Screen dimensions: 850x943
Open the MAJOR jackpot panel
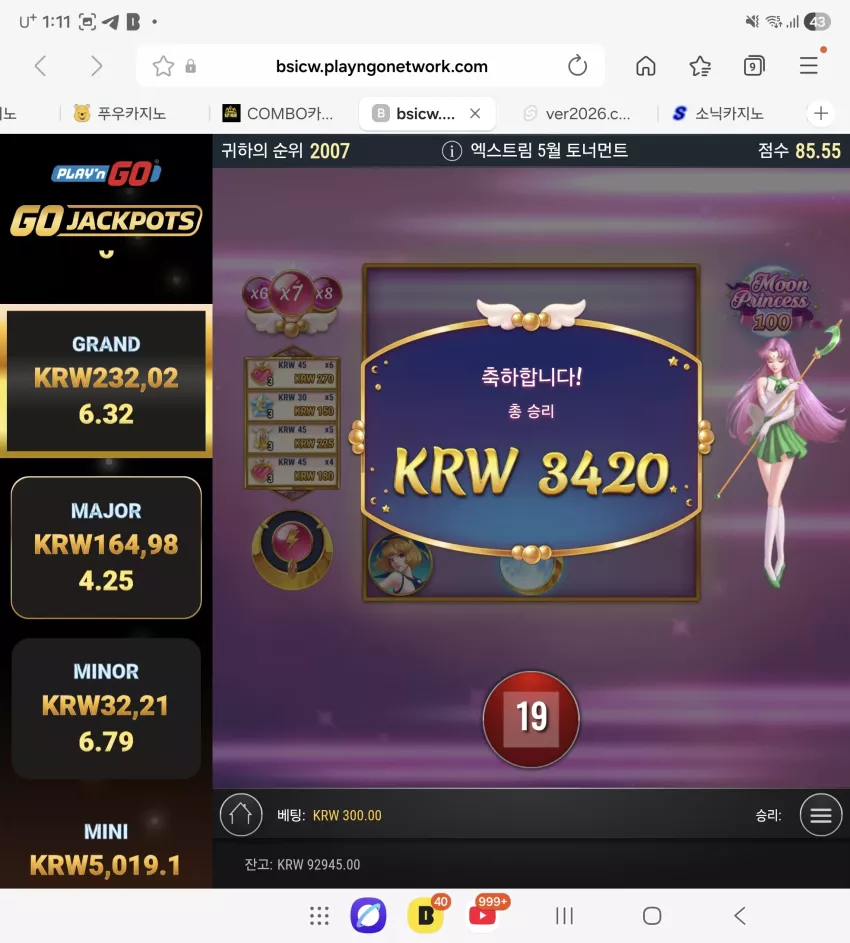click(x=106, y=547)
